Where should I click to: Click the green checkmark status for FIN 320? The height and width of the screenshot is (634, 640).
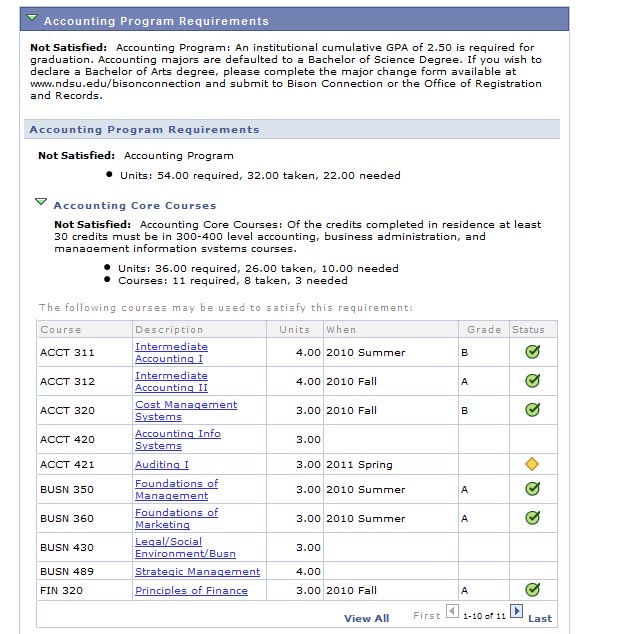pyautogui.click(x=532, y=590)
